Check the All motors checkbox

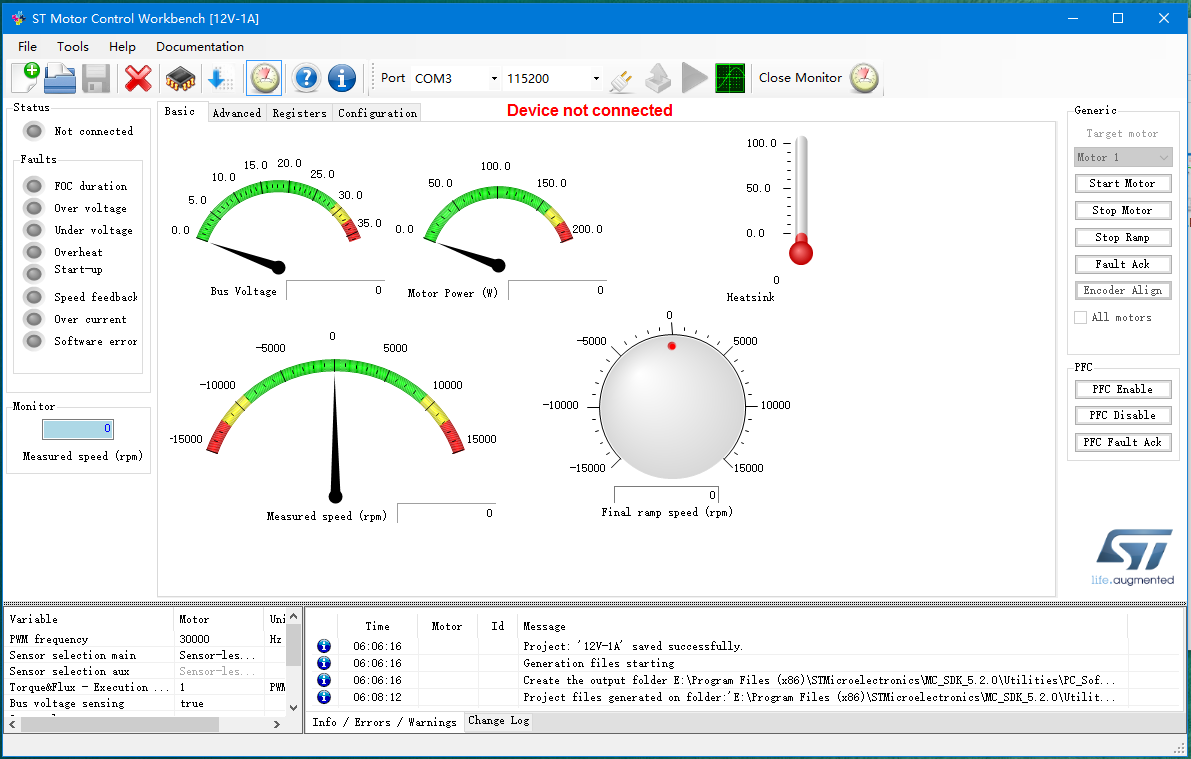coord(1080,318)
